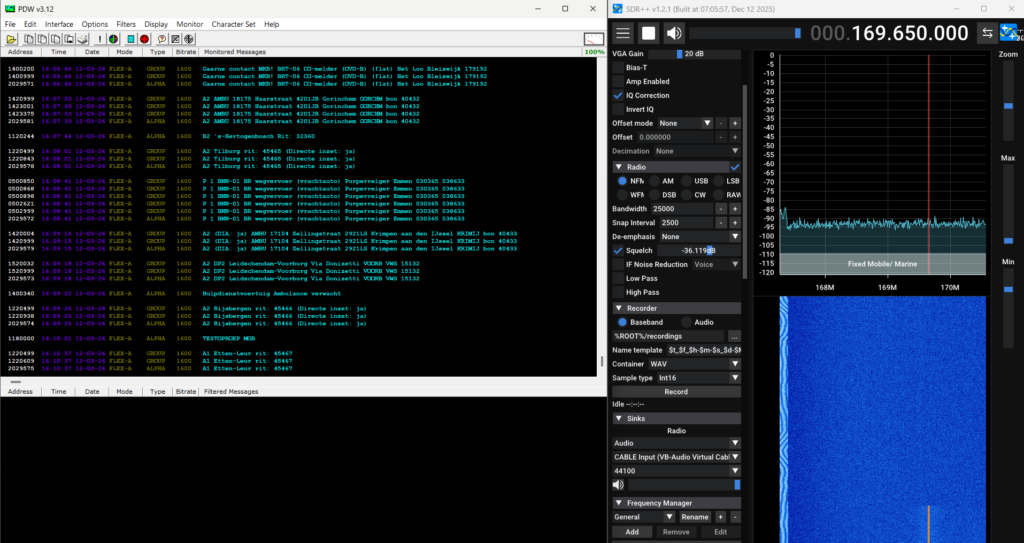Click the swap arrows tuning mode icon
The height and width of the screenshot is (543, 1024).
click(985, 33)
